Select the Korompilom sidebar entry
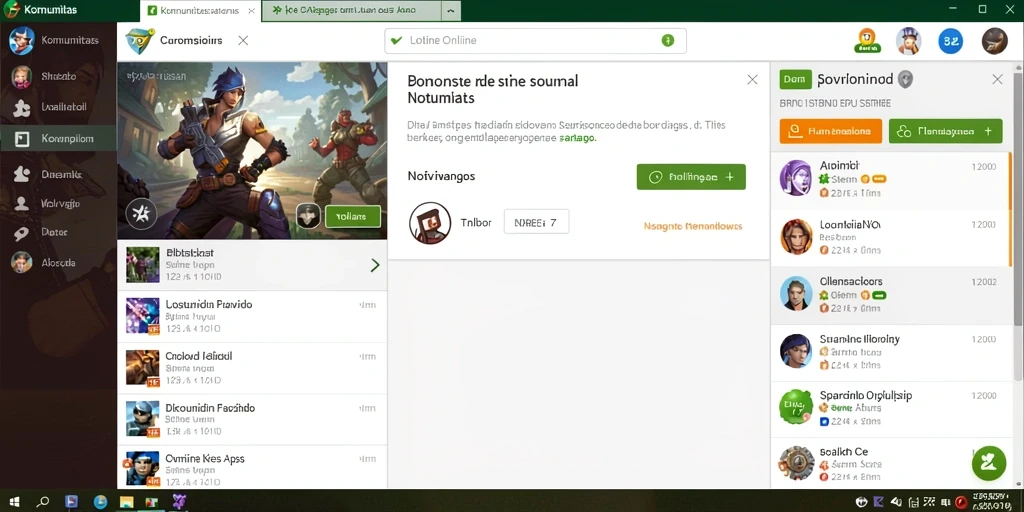1024x512 pixels. coord(58,138)
